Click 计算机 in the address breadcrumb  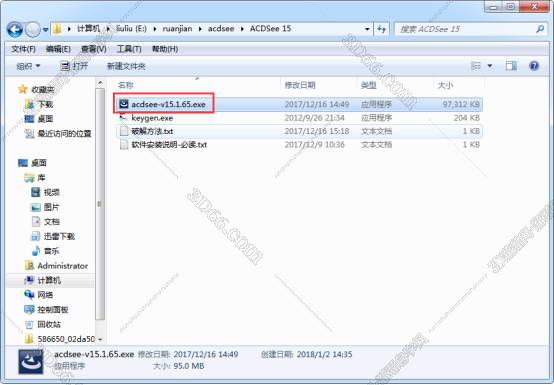(x=88, y=29)
